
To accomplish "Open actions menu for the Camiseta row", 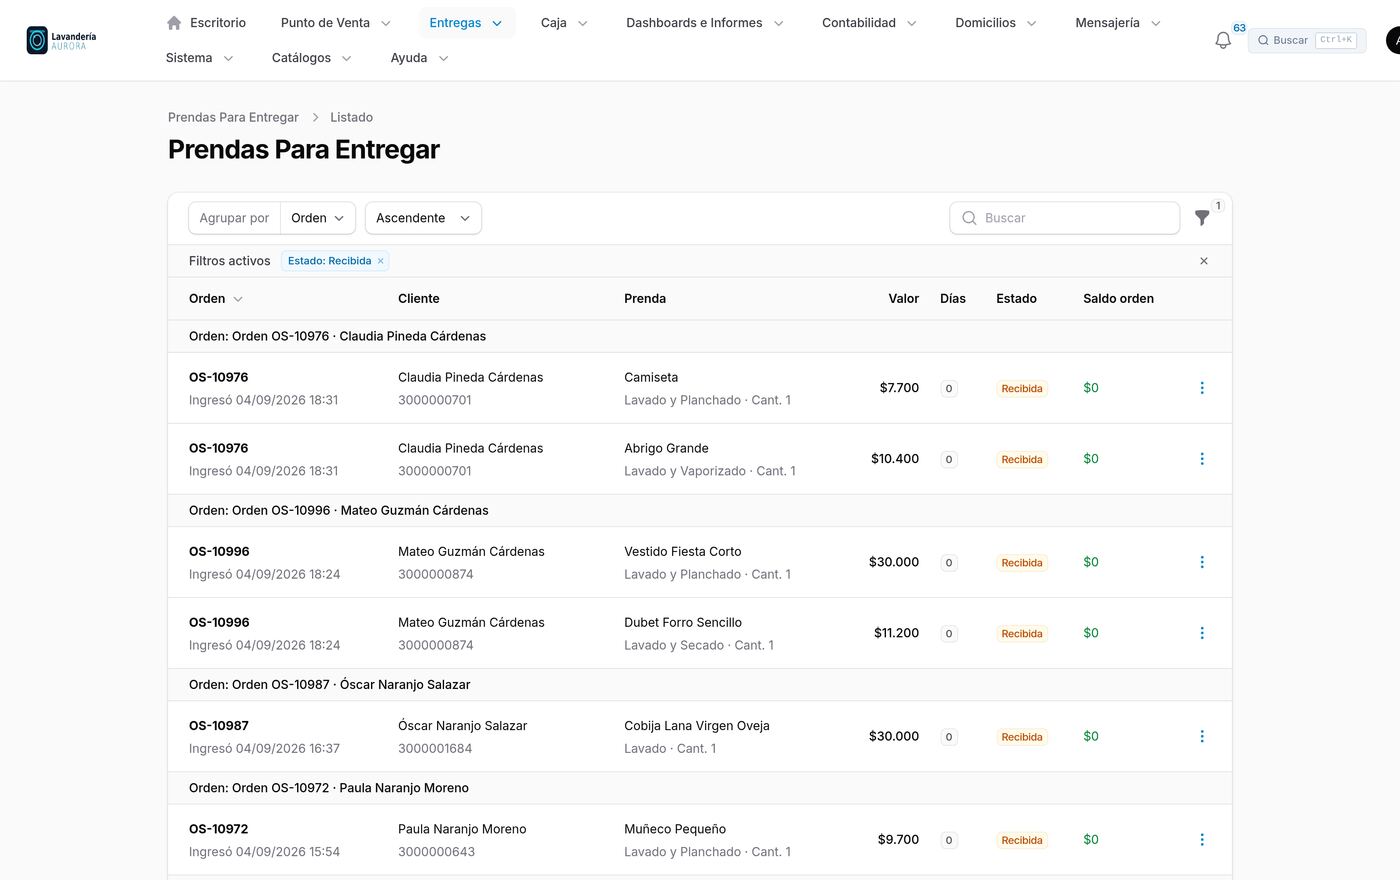I will [x=1202, y=388].
